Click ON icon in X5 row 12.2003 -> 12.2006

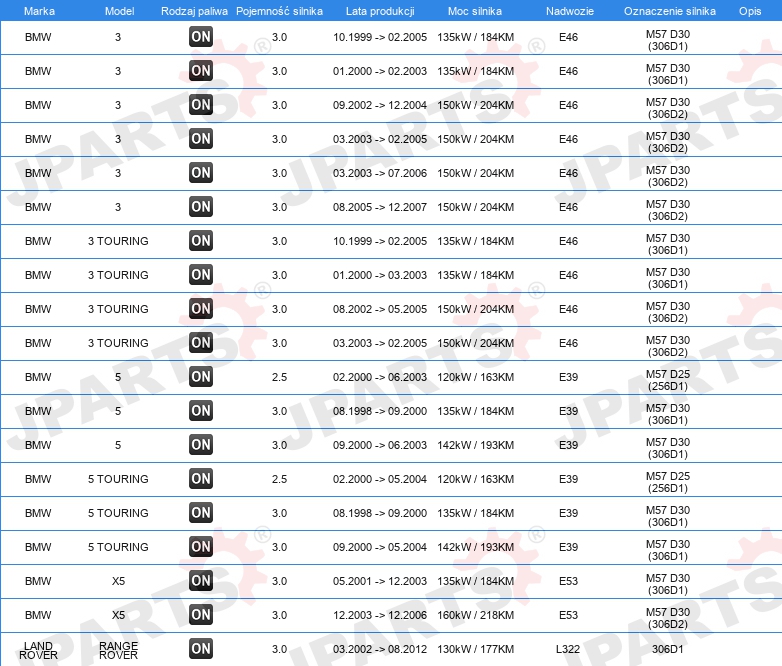[201, 614]
